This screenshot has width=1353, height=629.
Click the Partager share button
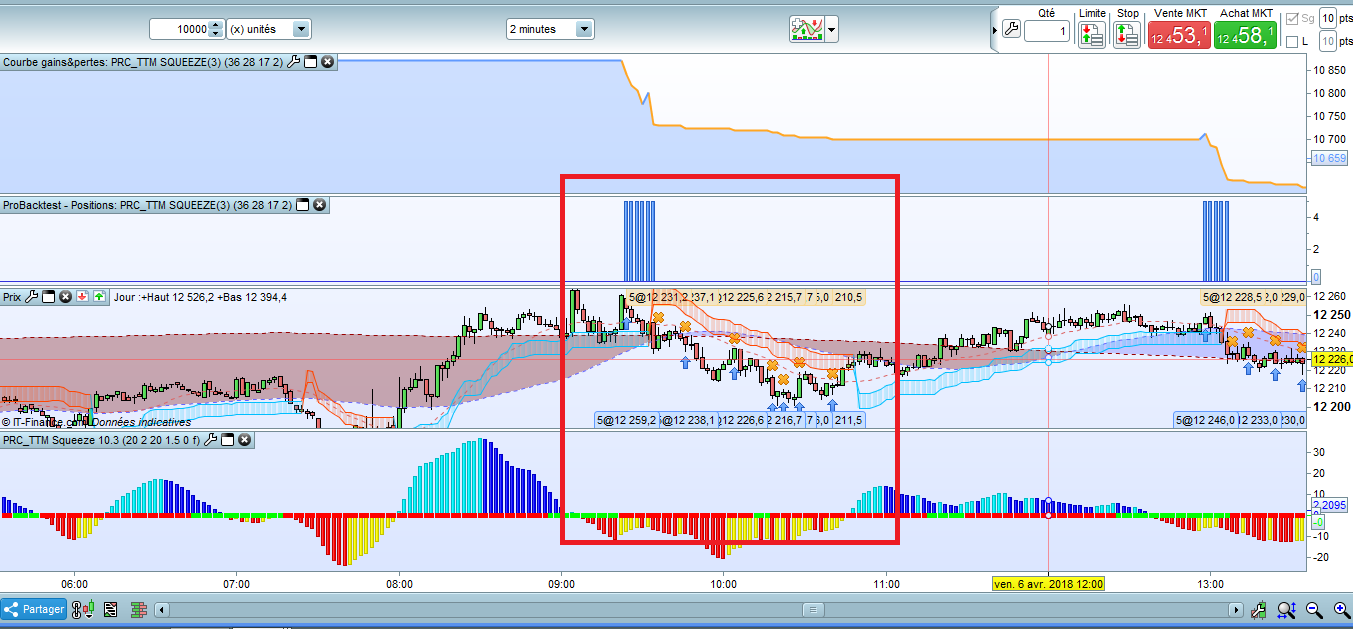(34, 609)
